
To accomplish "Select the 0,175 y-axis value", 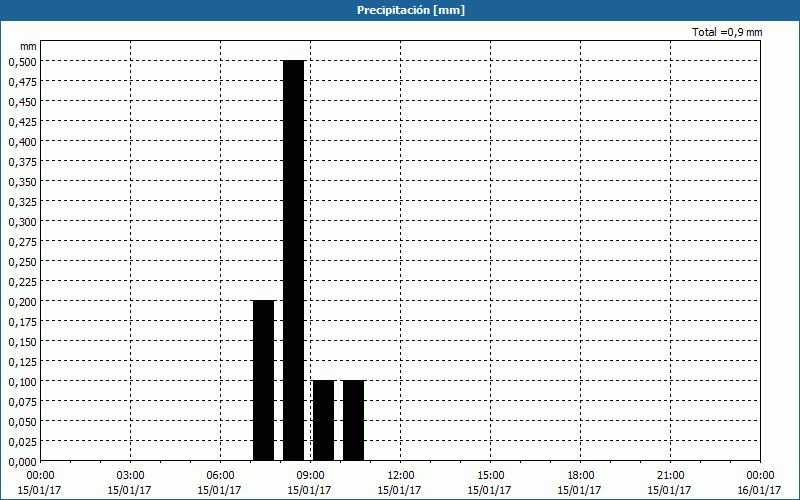I will [22, 322].
